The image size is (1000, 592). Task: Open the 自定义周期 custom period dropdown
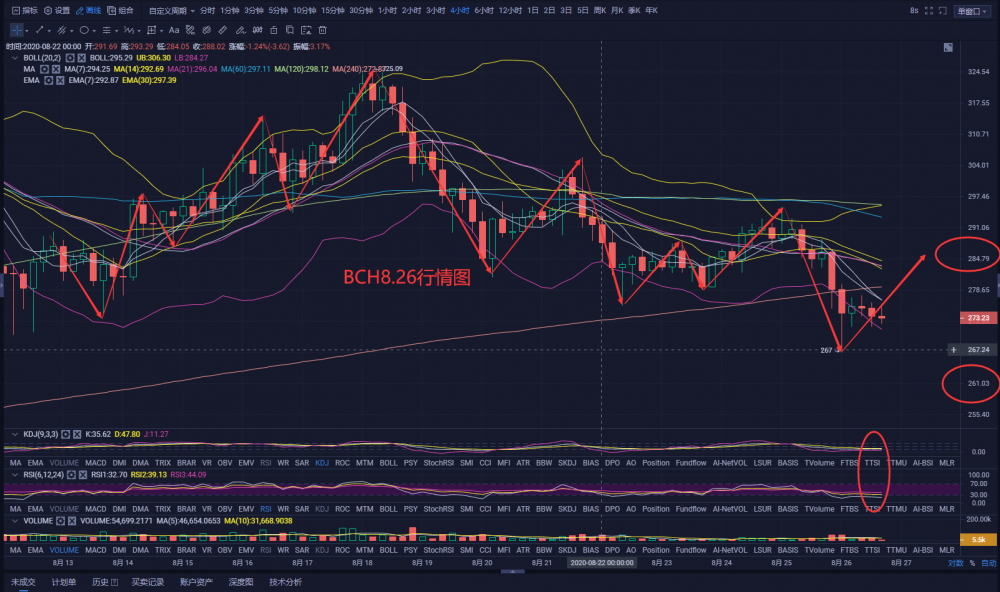pyautogui.click(x=172, y=11)
